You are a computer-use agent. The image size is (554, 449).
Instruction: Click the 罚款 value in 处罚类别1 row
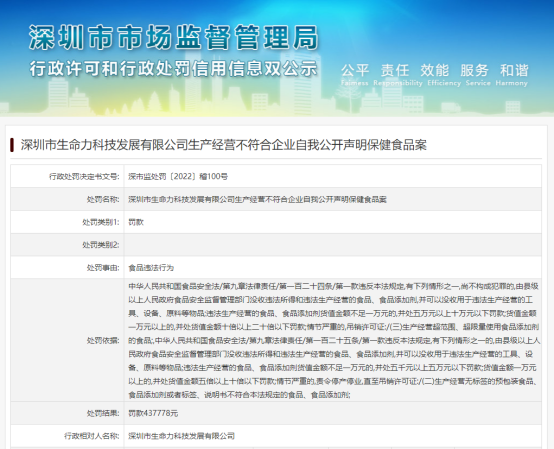136,222
